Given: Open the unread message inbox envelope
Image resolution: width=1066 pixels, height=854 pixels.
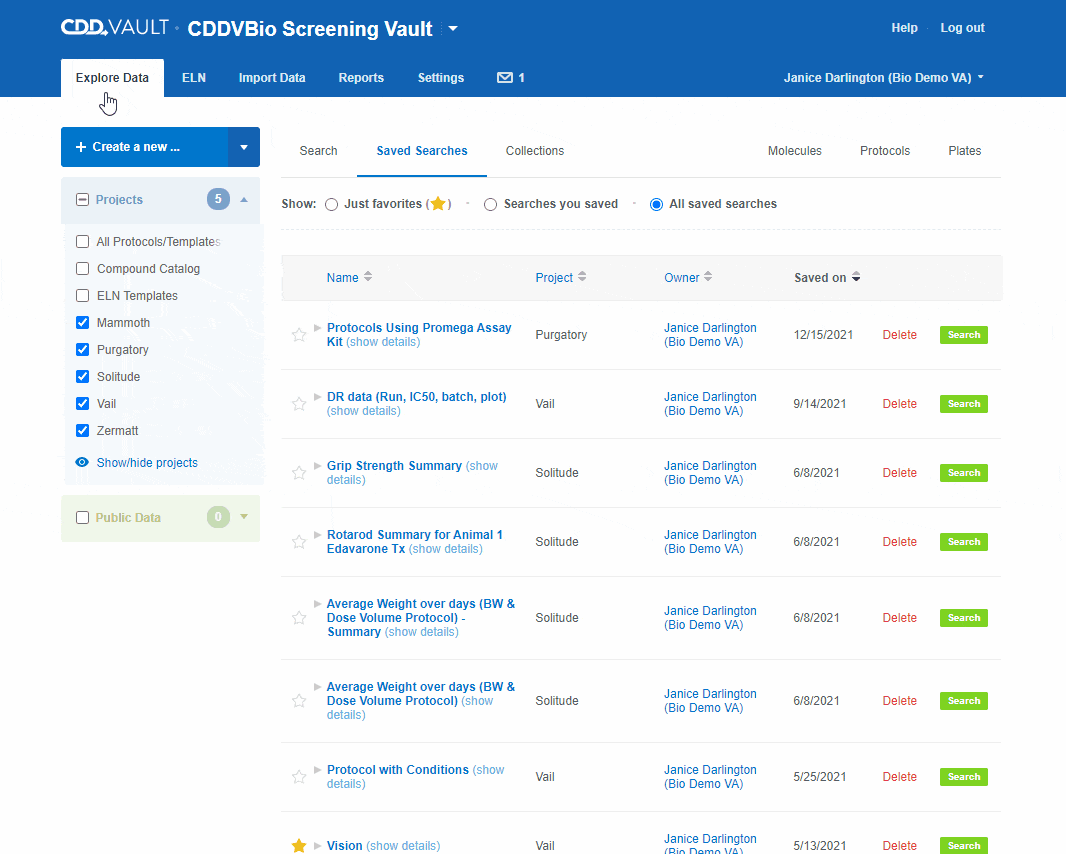Looking at the screenshot, I should coord(505,77).
